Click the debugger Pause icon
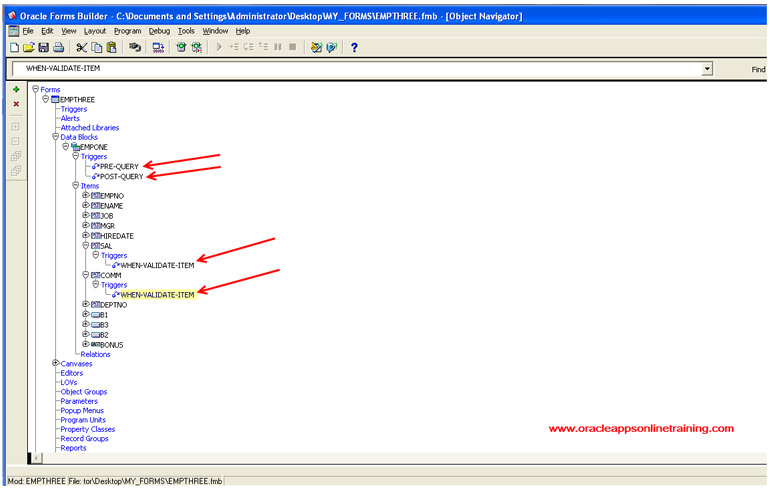The image size is (770, 490). click(278, 47)
